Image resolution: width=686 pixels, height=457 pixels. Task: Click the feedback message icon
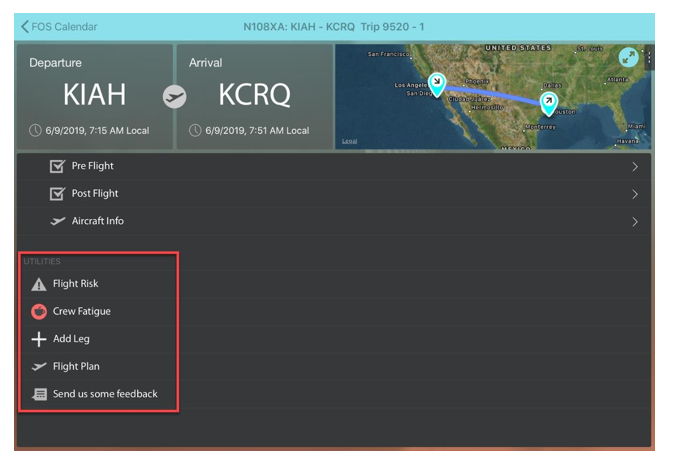pos(39,394)
